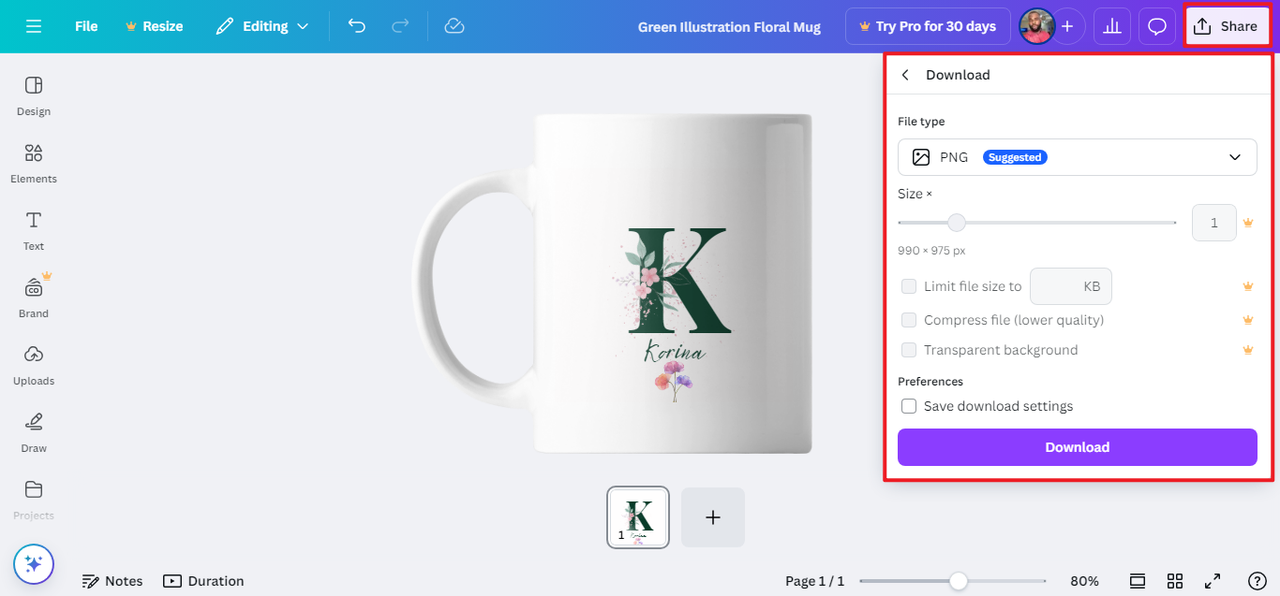Enable Transparent background checkbox
The width and height of the screenshot is (1280, 596).
909,350
